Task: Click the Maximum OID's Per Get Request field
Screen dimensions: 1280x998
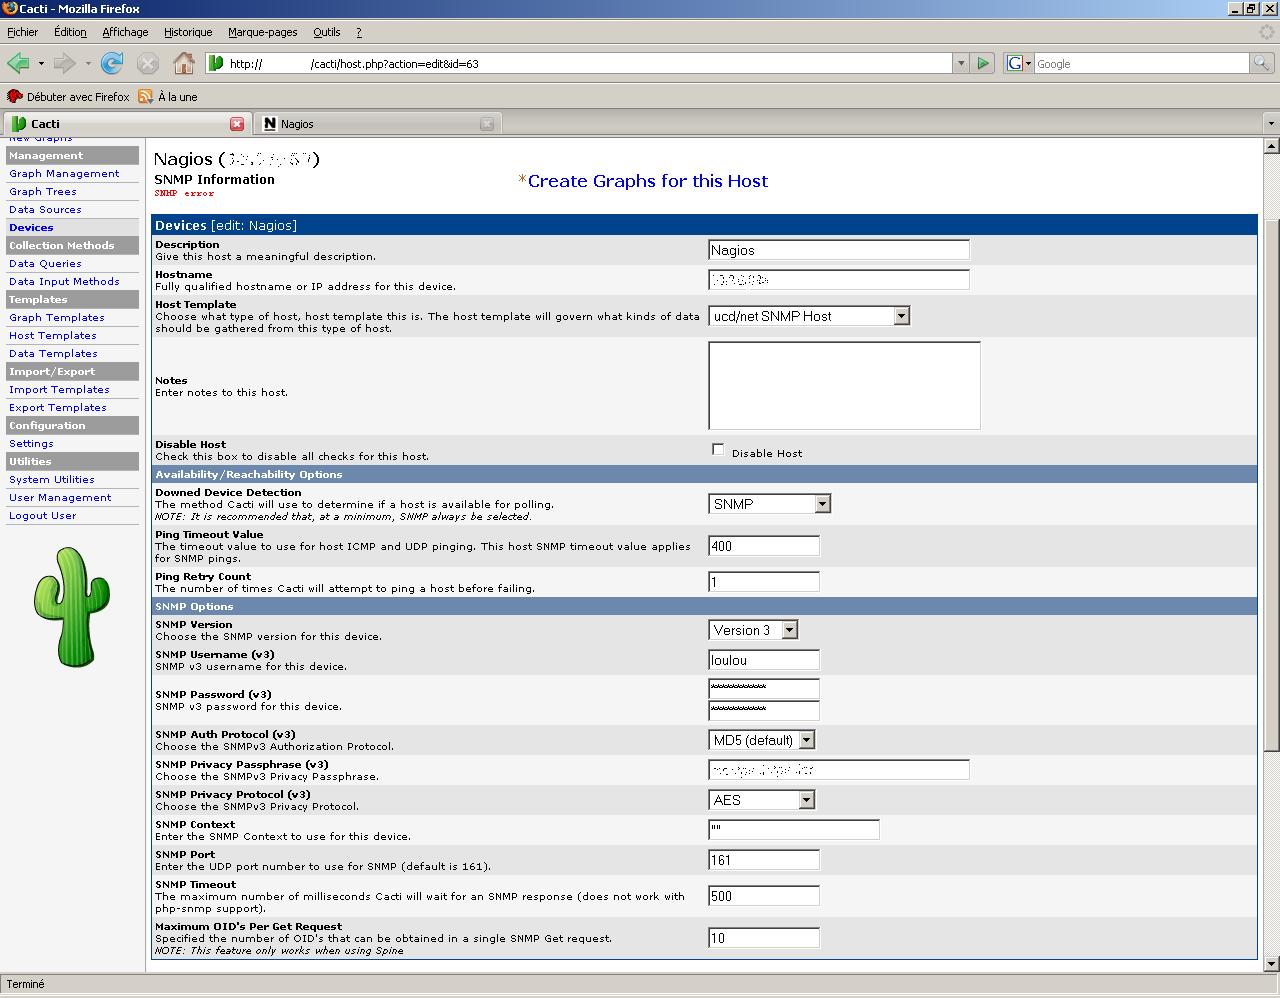Action: [x=764, y=938]
